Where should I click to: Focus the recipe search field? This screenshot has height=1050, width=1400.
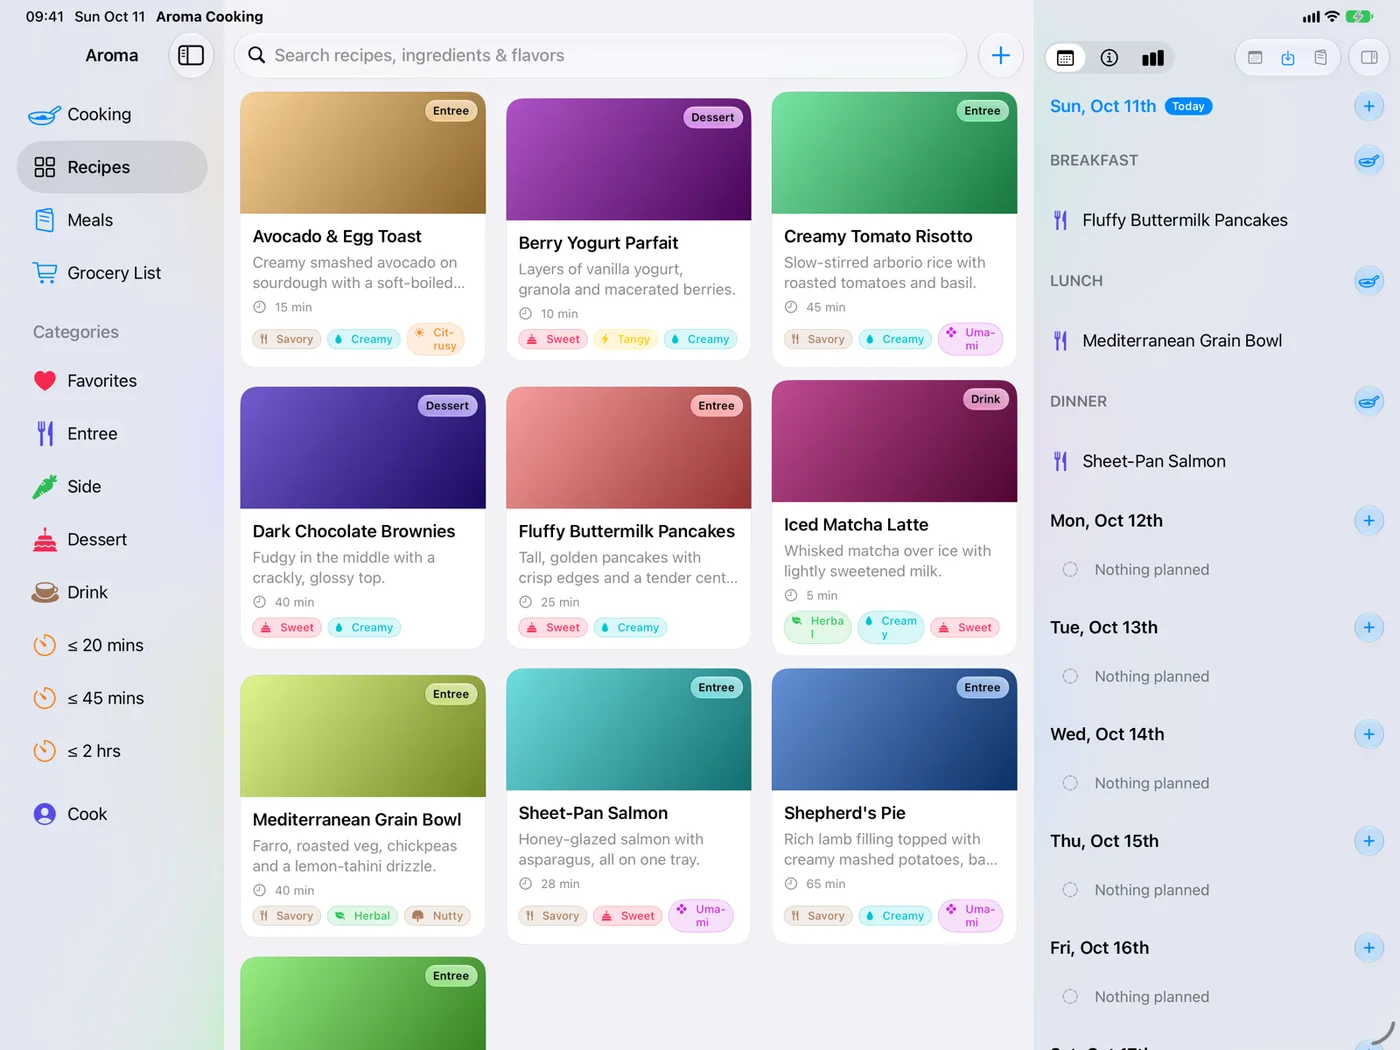click(600, 56)
